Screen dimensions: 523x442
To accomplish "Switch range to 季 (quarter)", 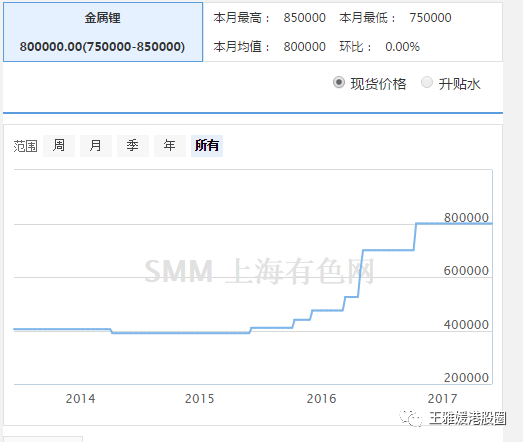I will coord(133,146).
